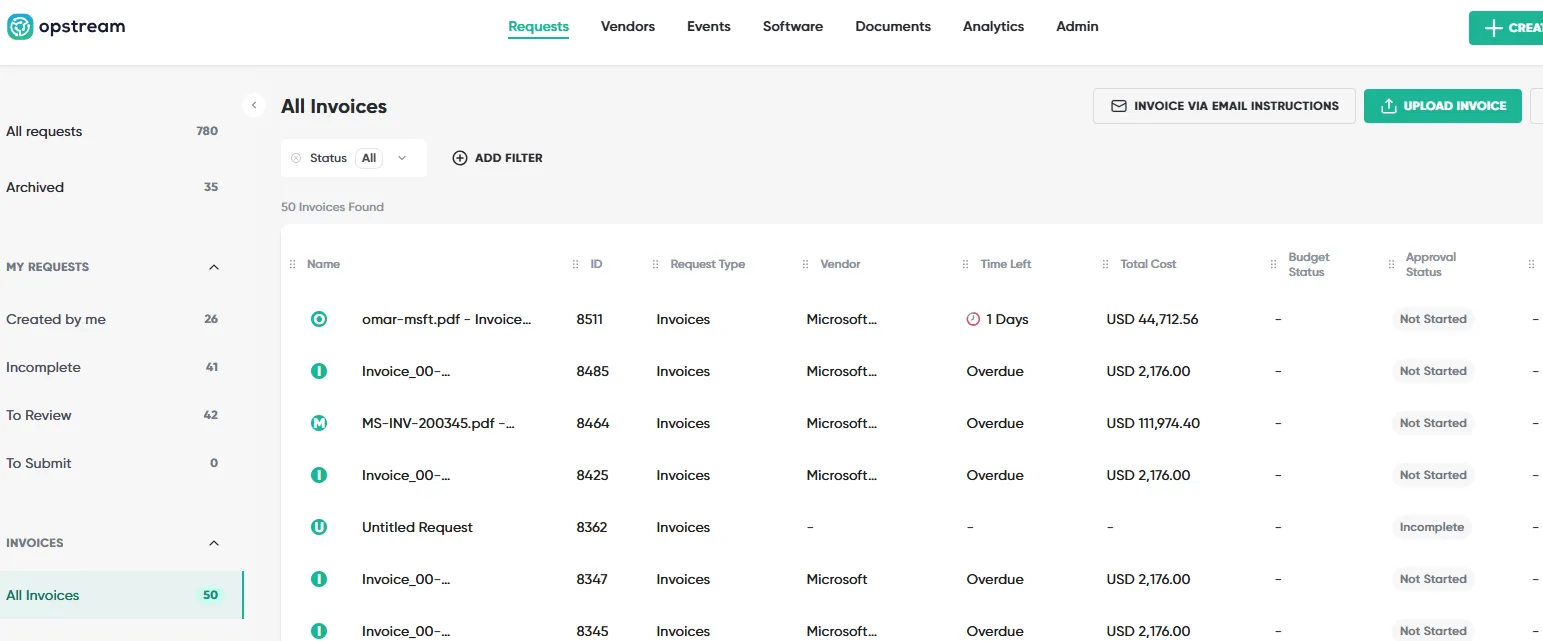This screenshot has width=1543, height=641.
Task: Click the avatar icon for request 8485
Action: 319,371
